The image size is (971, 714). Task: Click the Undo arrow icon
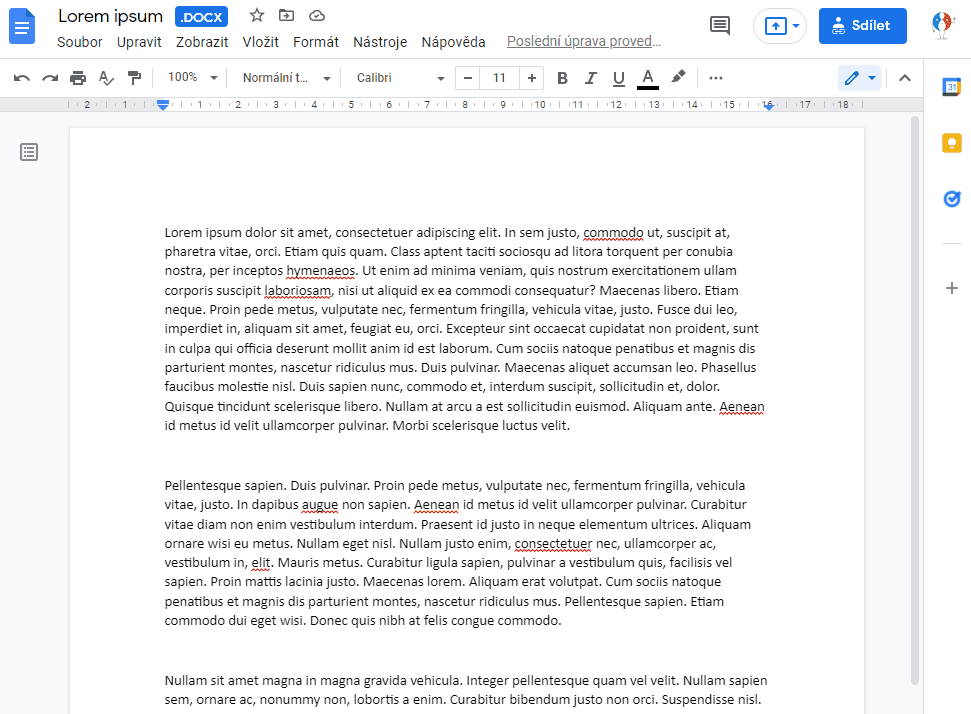coord(22,78)
